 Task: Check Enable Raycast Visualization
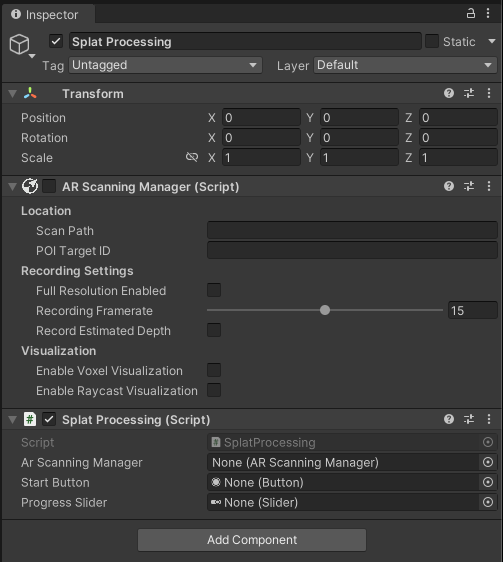(x=214, y=390)
